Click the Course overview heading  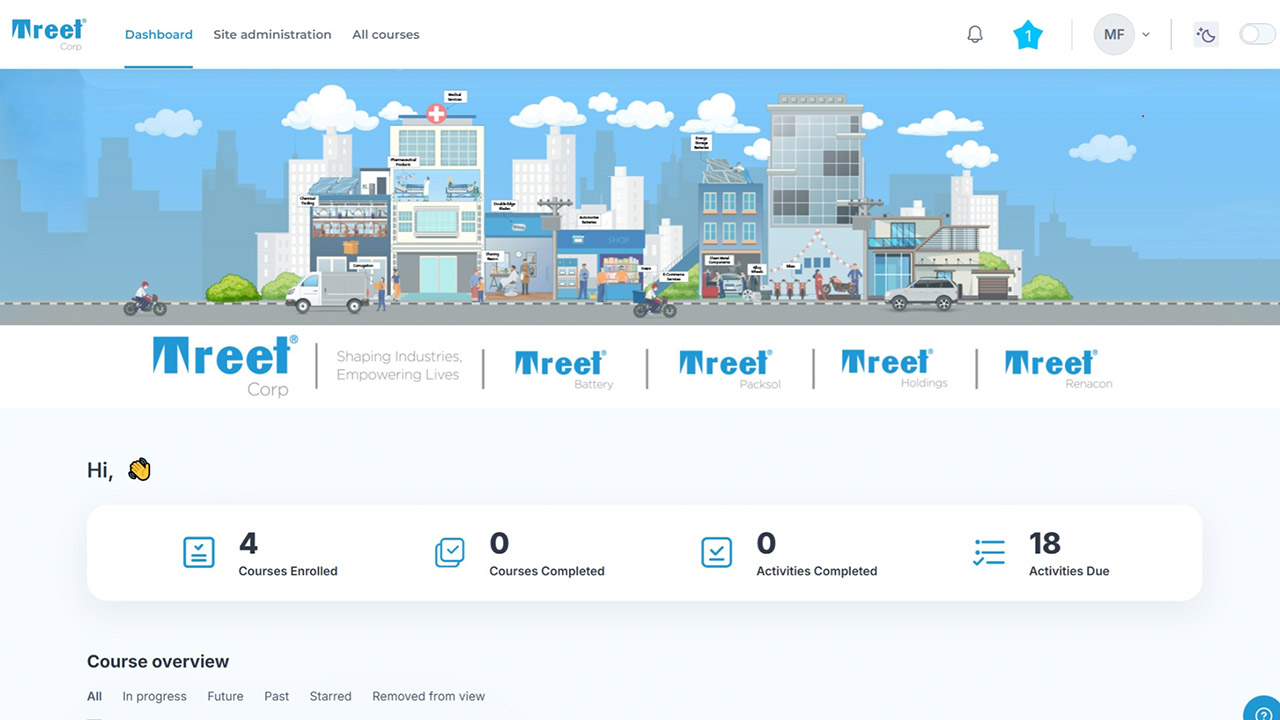point(158,661)
